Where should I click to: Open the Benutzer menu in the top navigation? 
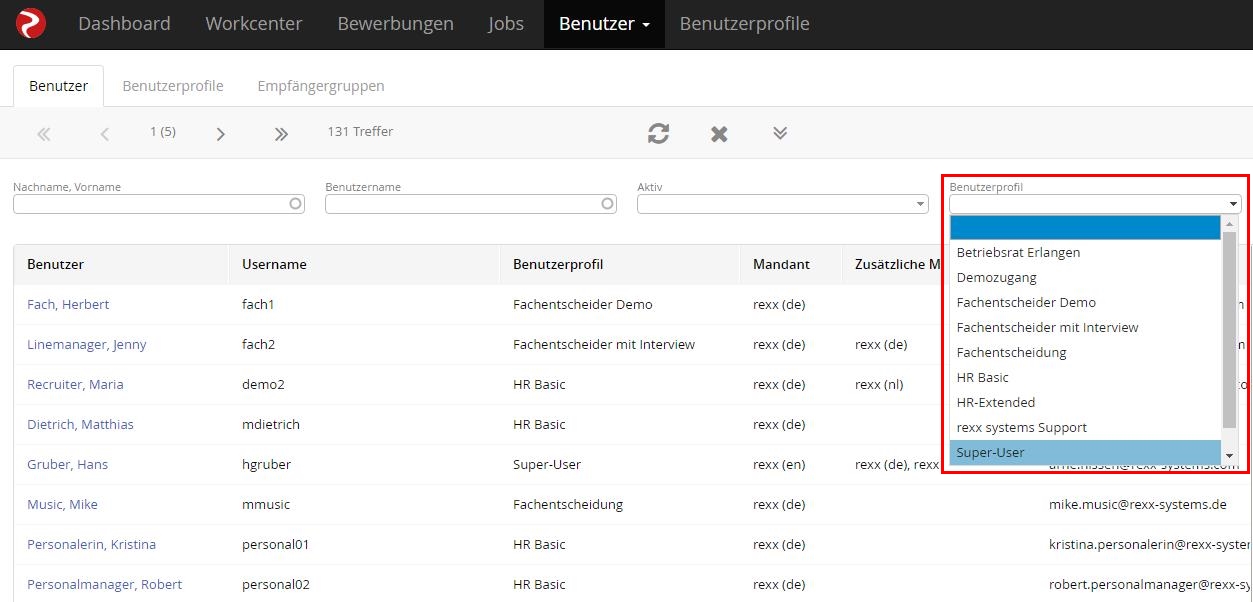(x=604, y=24)
